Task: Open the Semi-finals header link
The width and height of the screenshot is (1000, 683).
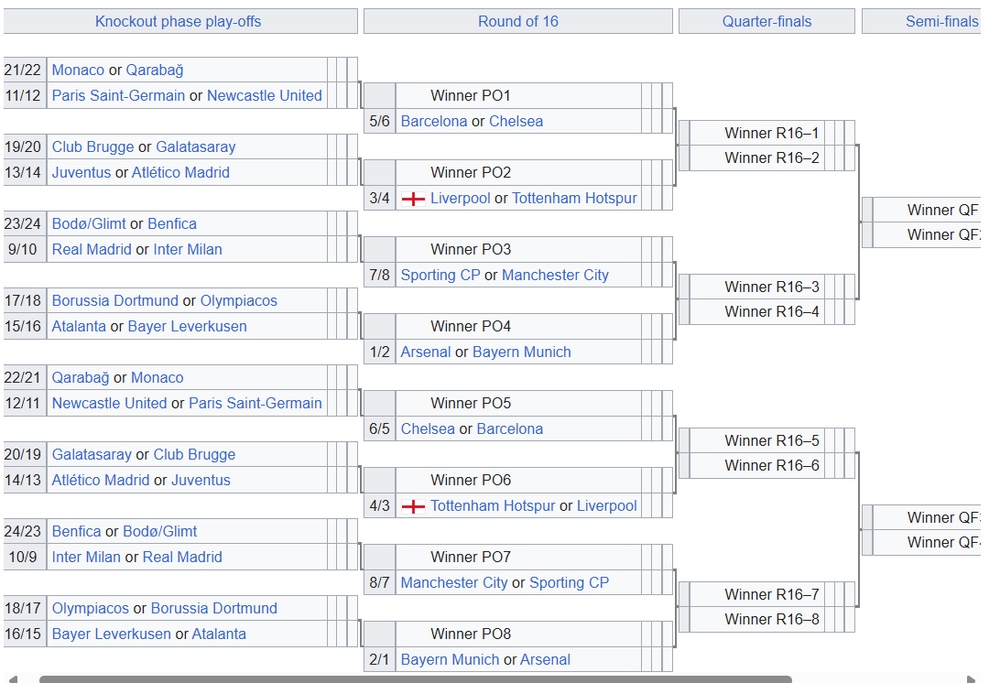Action: (942, 21)
